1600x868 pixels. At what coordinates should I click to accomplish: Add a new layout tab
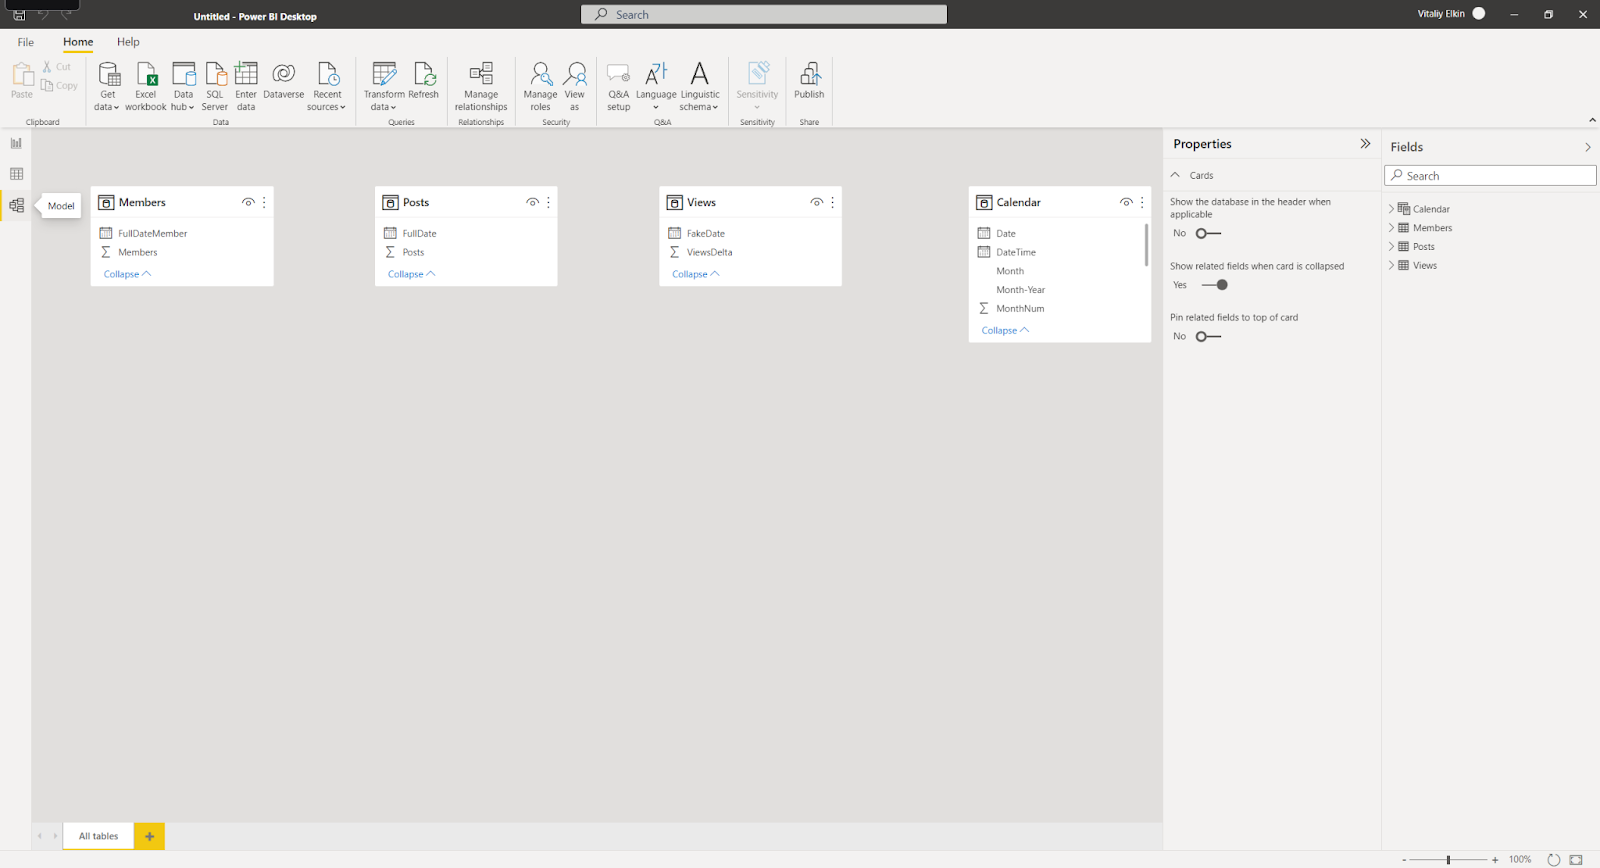pos(149,836)
